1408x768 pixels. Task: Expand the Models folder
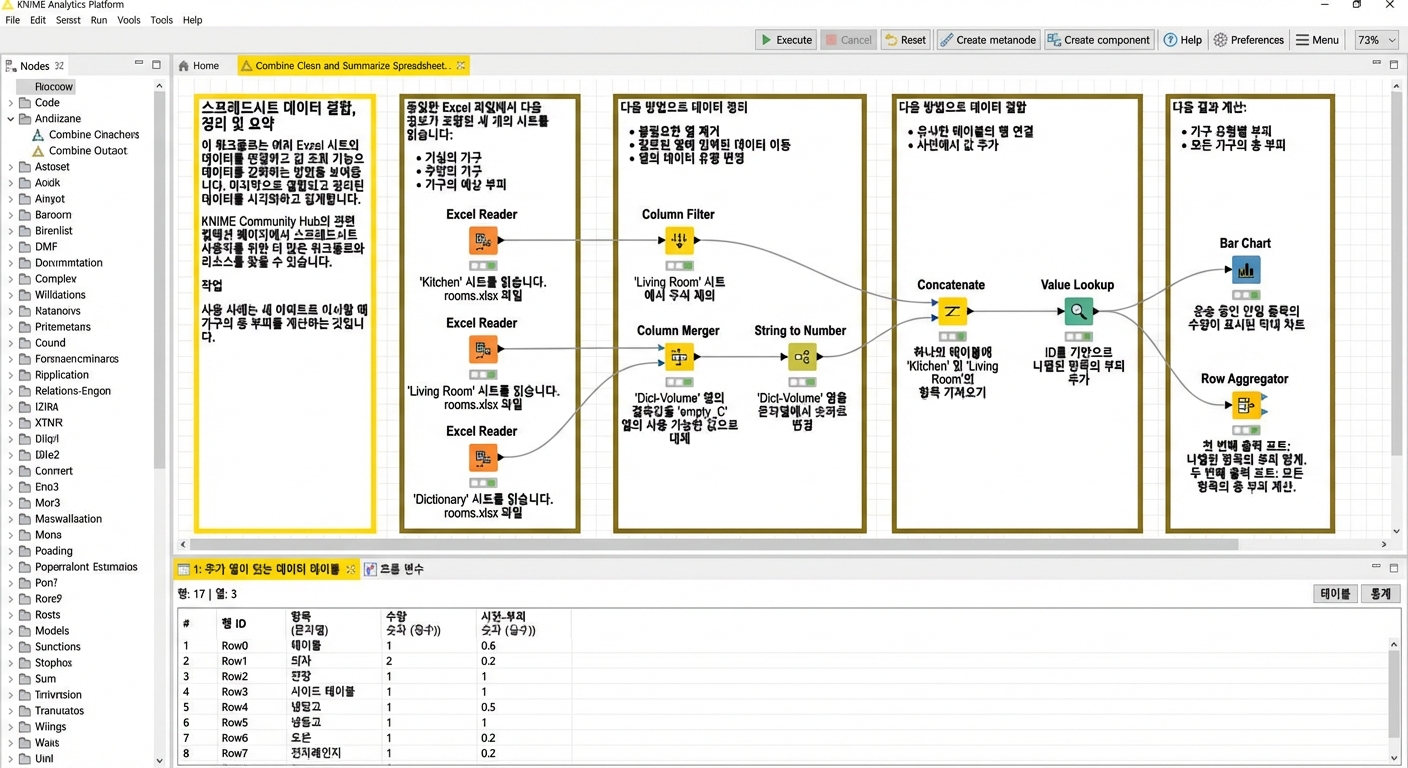(11, 630)
